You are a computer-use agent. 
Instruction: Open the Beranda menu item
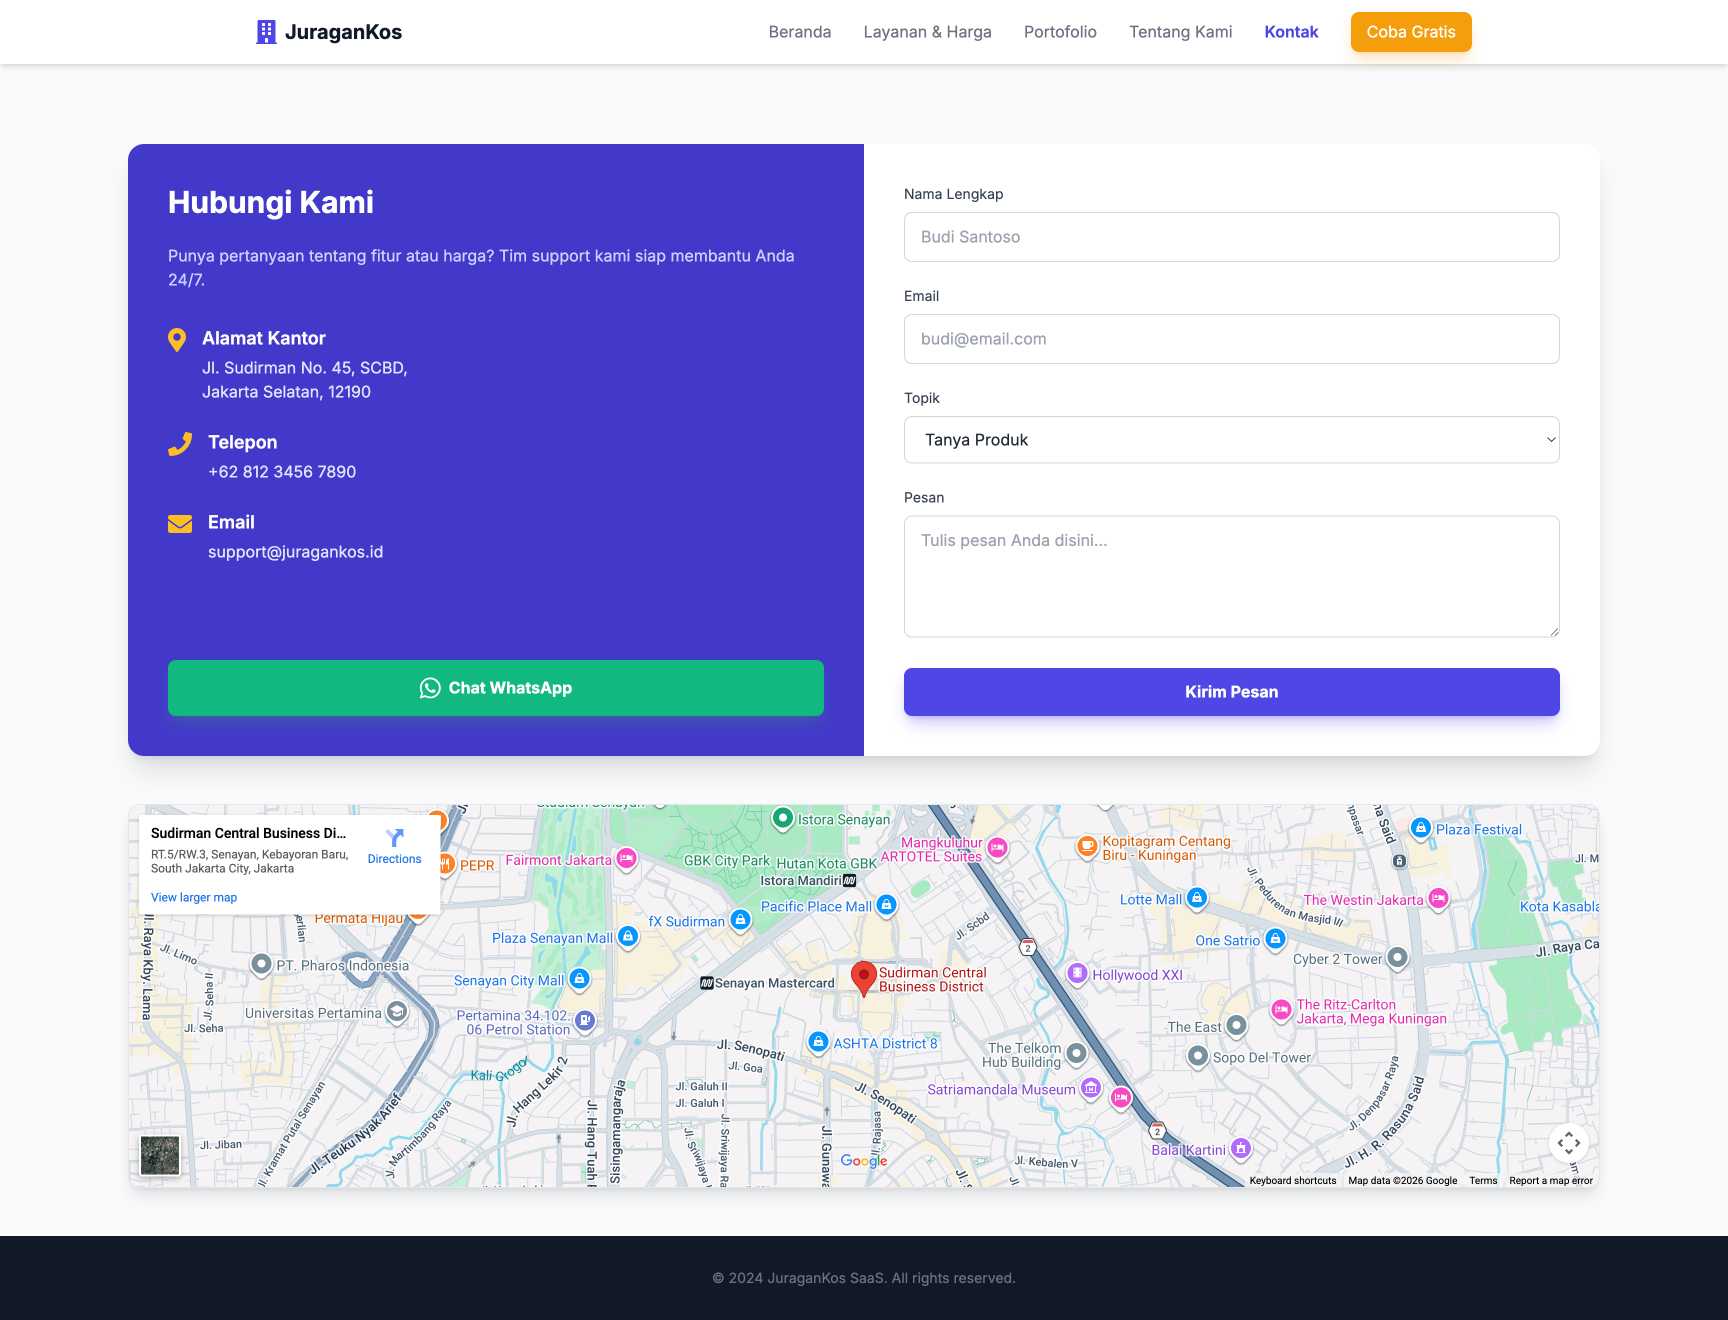tap(799, 32)
